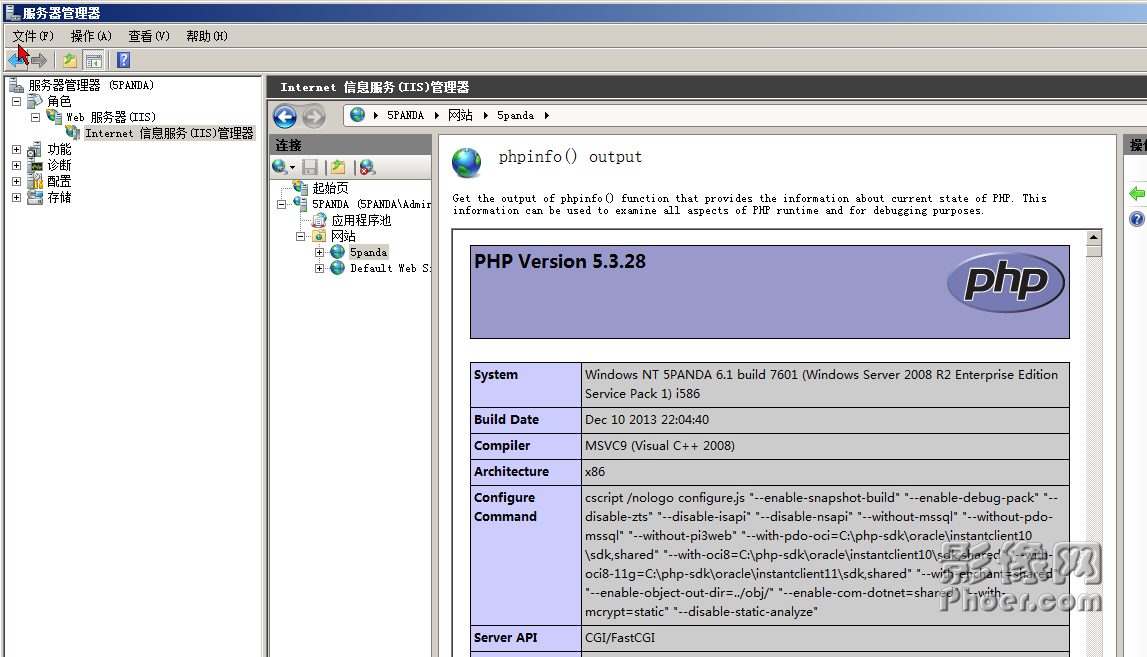Click the MMC toolbar Forward arrow

coord(39,60)
